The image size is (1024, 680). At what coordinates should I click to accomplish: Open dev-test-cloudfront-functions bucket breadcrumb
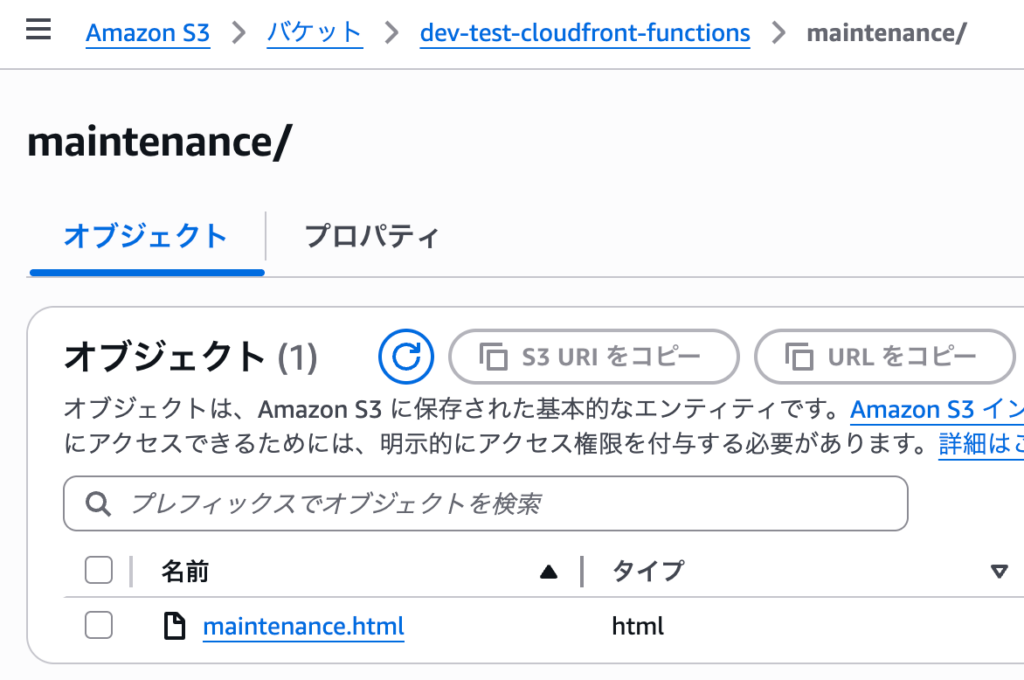585,33
